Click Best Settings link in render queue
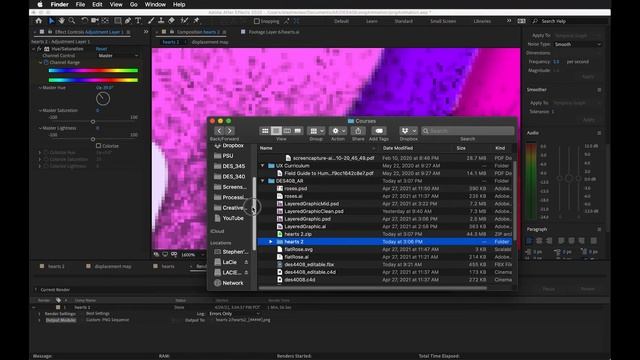The image size is (640, 360). coord(98,313)
